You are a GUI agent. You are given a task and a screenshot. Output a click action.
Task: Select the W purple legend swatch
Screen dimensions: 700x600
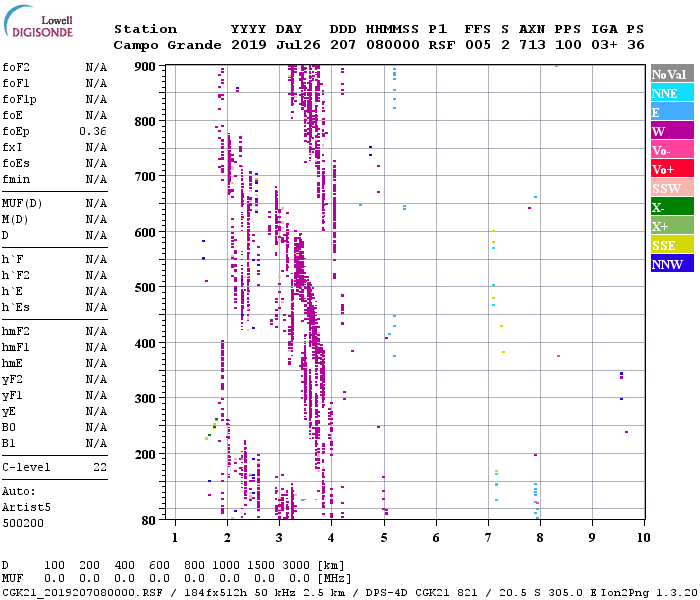(672, 131)
